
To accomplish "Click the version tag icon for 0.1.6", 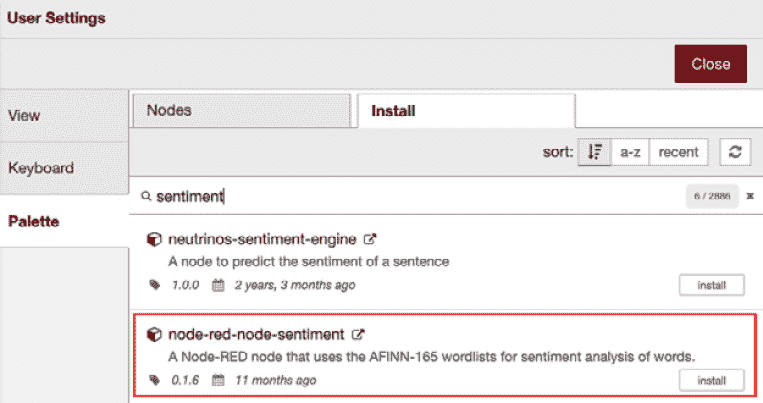I will 155,380.
